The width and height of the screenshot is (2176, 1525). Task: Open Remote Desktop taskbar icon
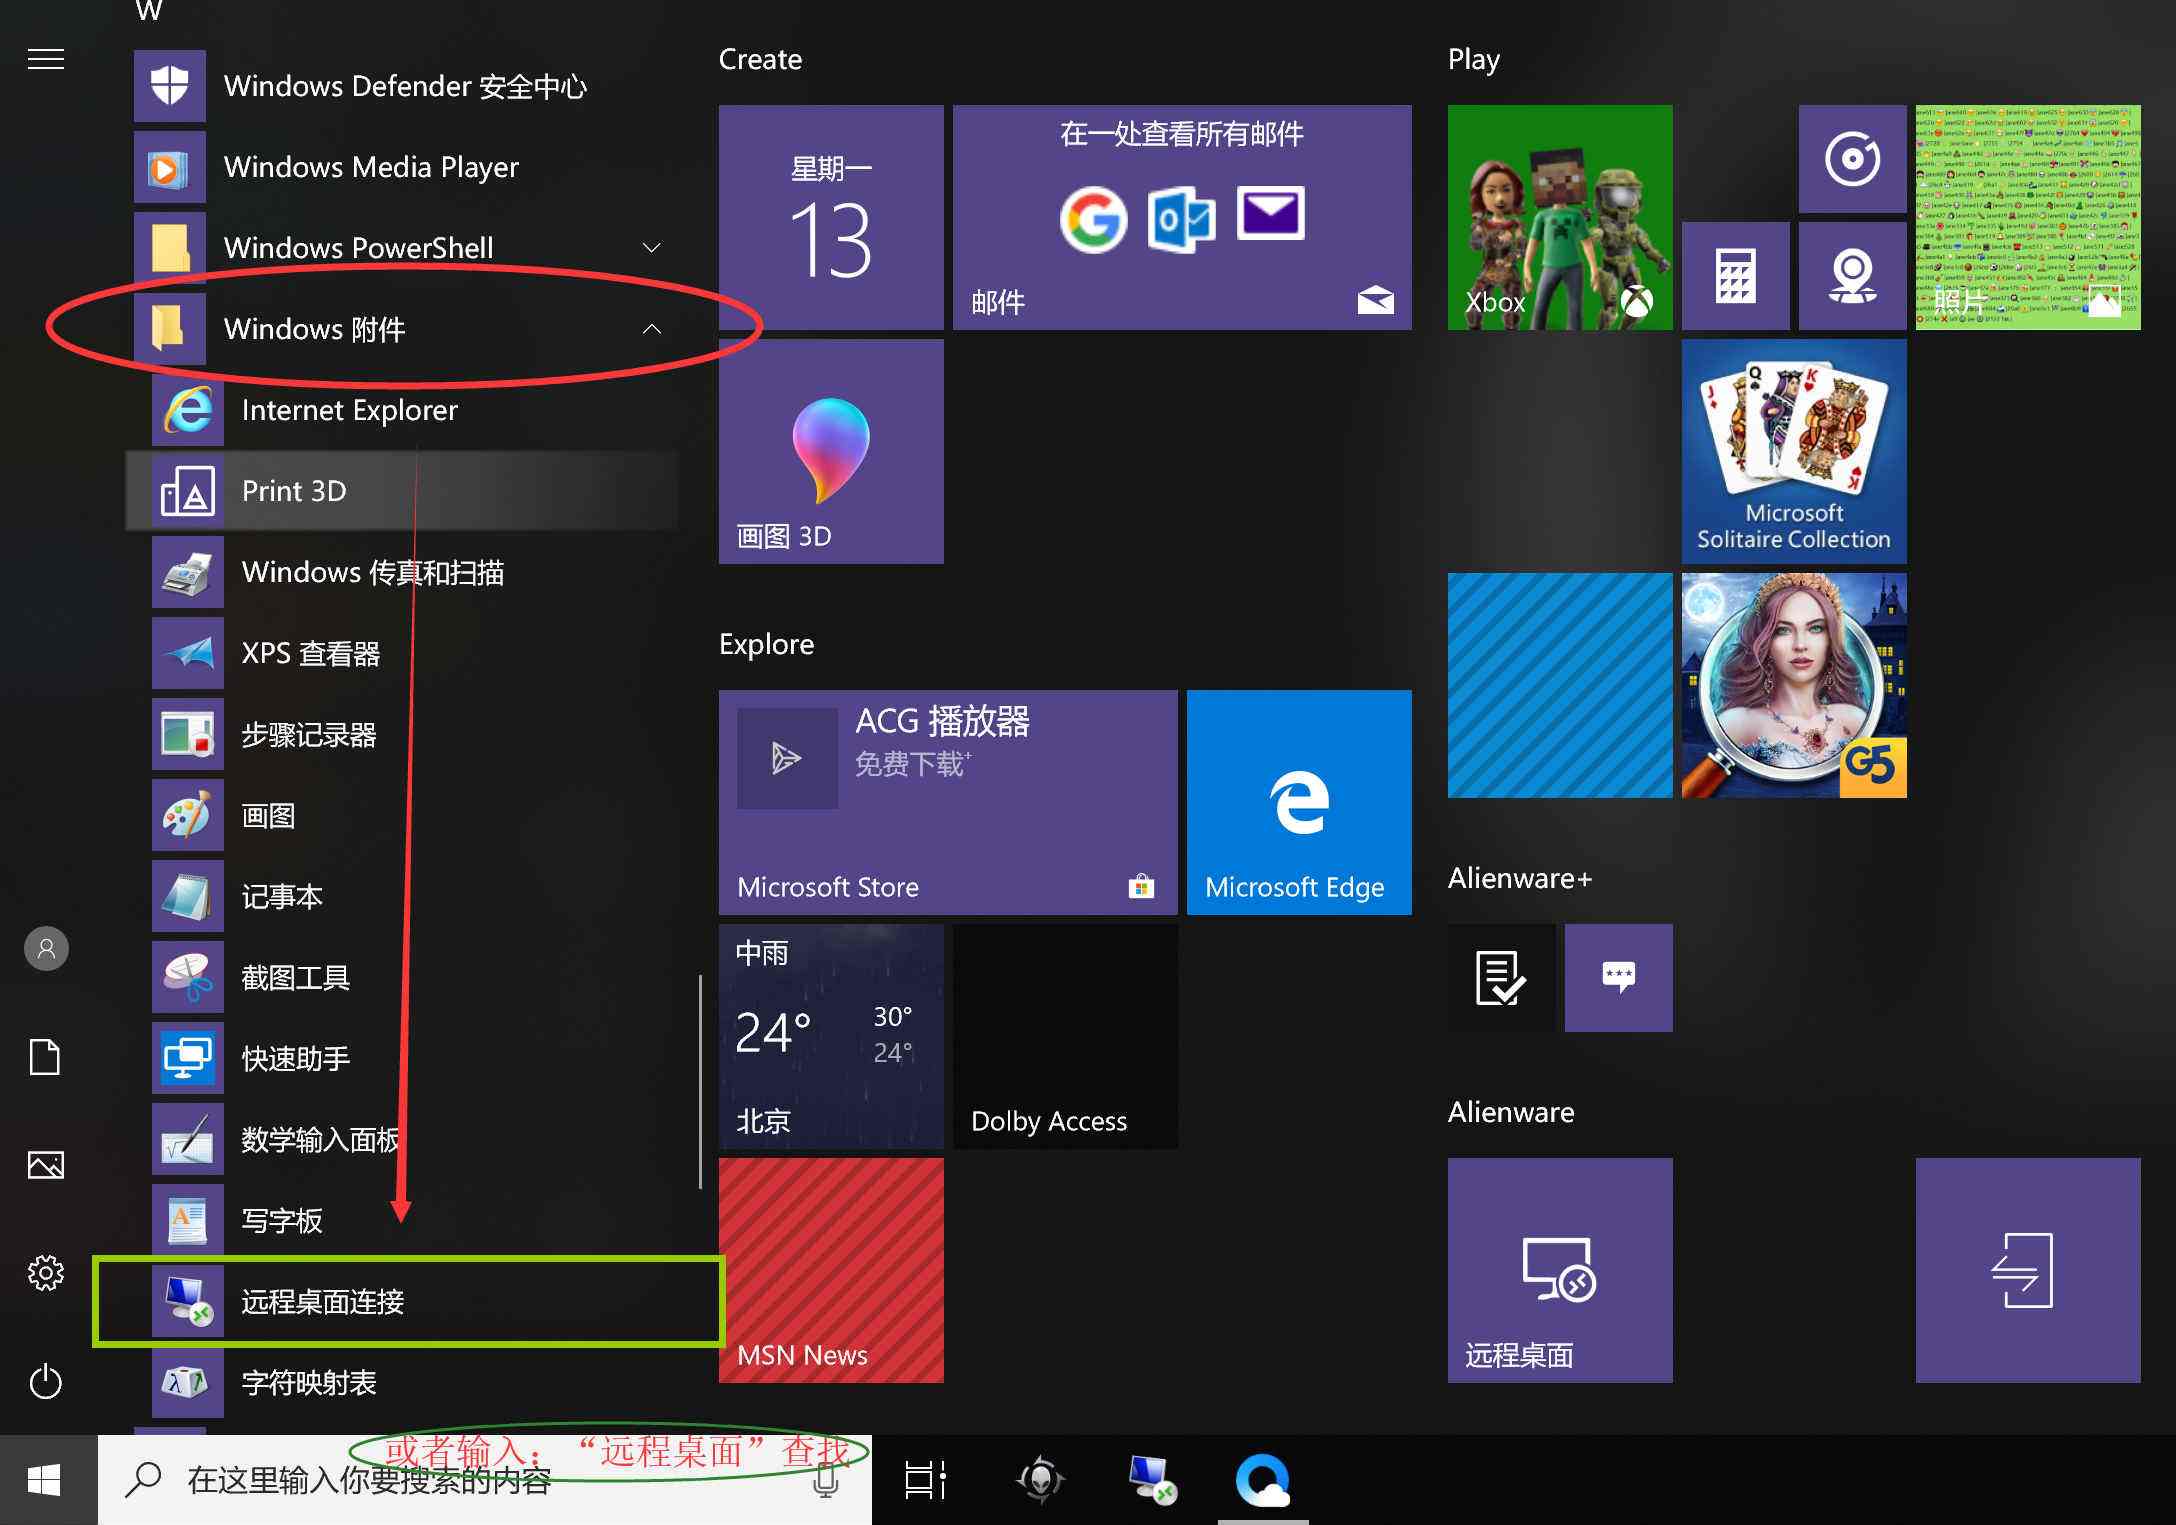coord(1151,1480)
